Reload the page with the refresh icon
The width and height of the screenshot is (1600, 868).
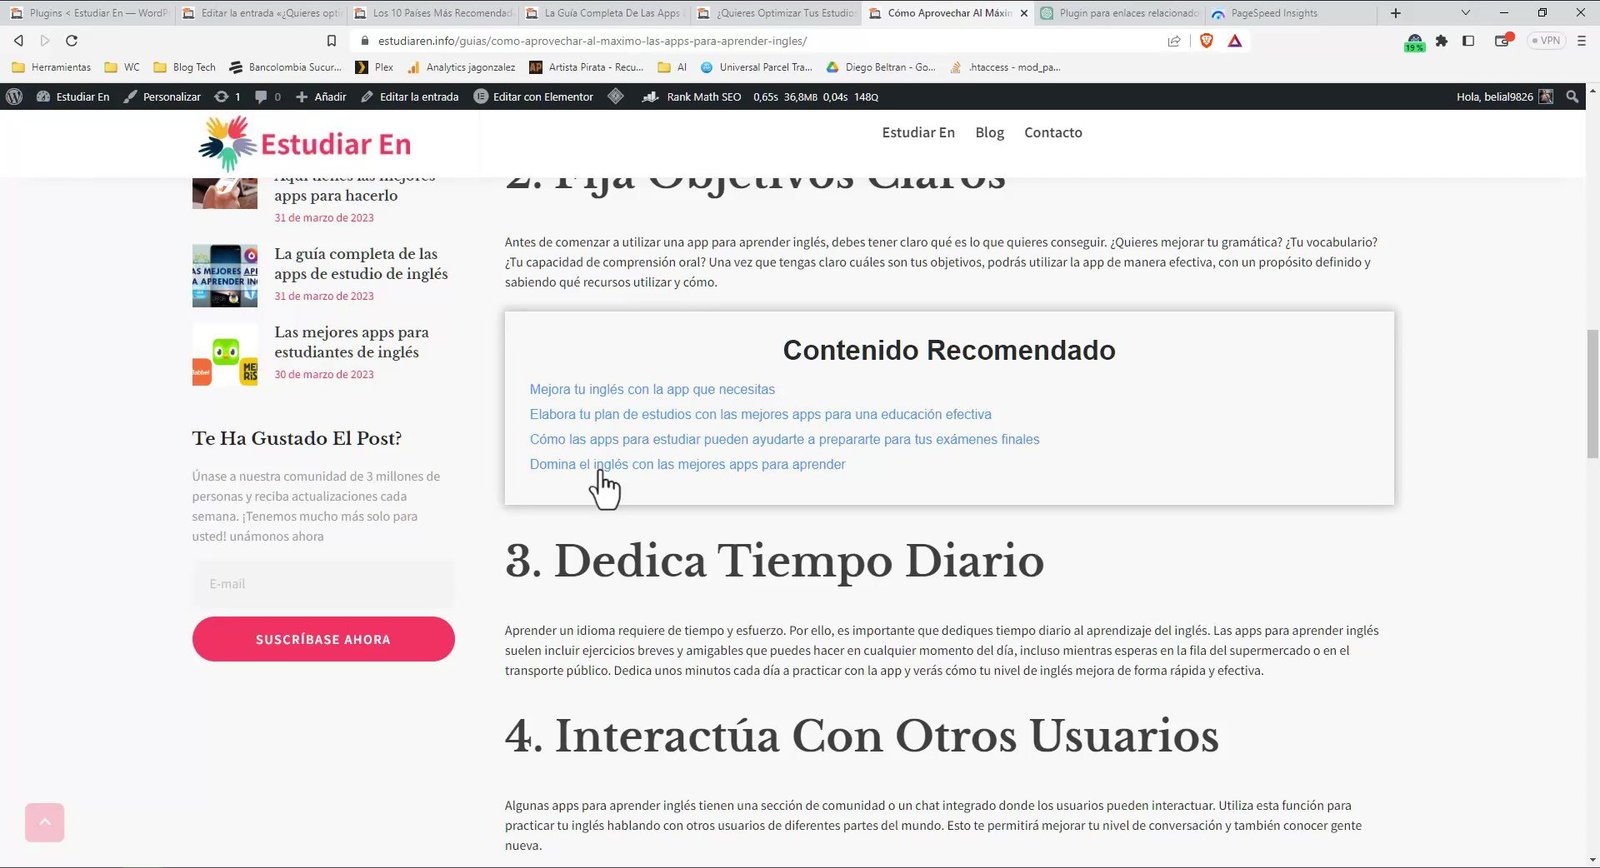click(x=71, y=41)
